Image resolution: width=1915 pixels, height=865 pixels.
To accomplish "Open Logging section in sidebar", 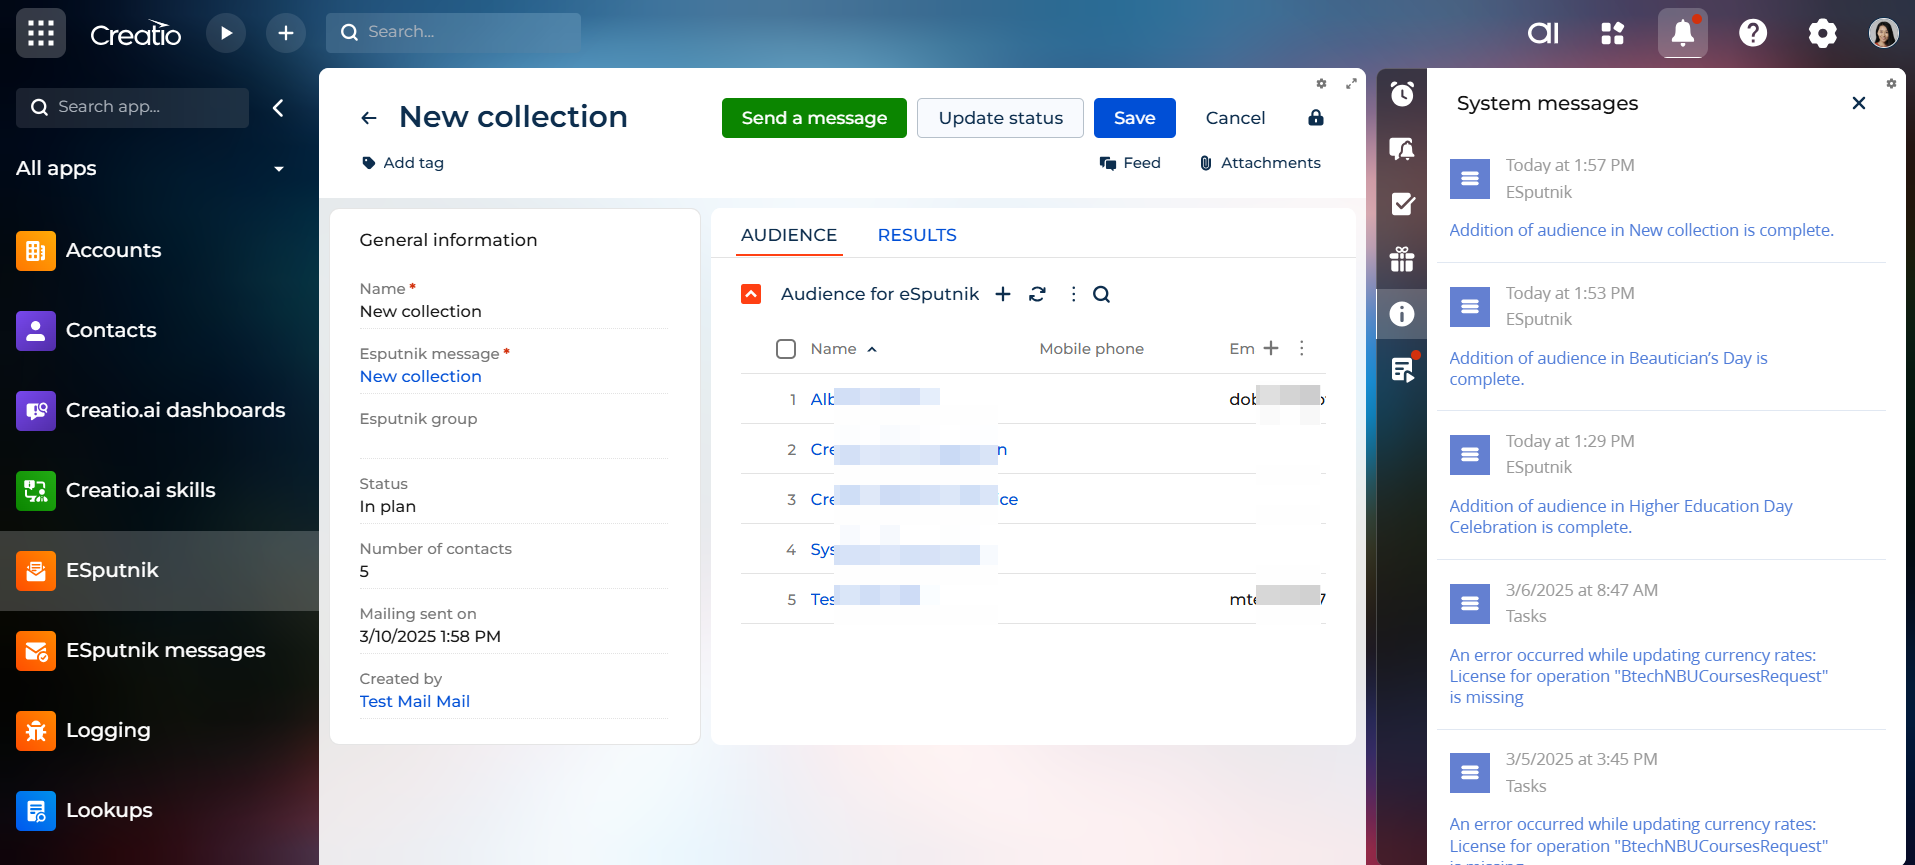I will click(x=160, y=730).
